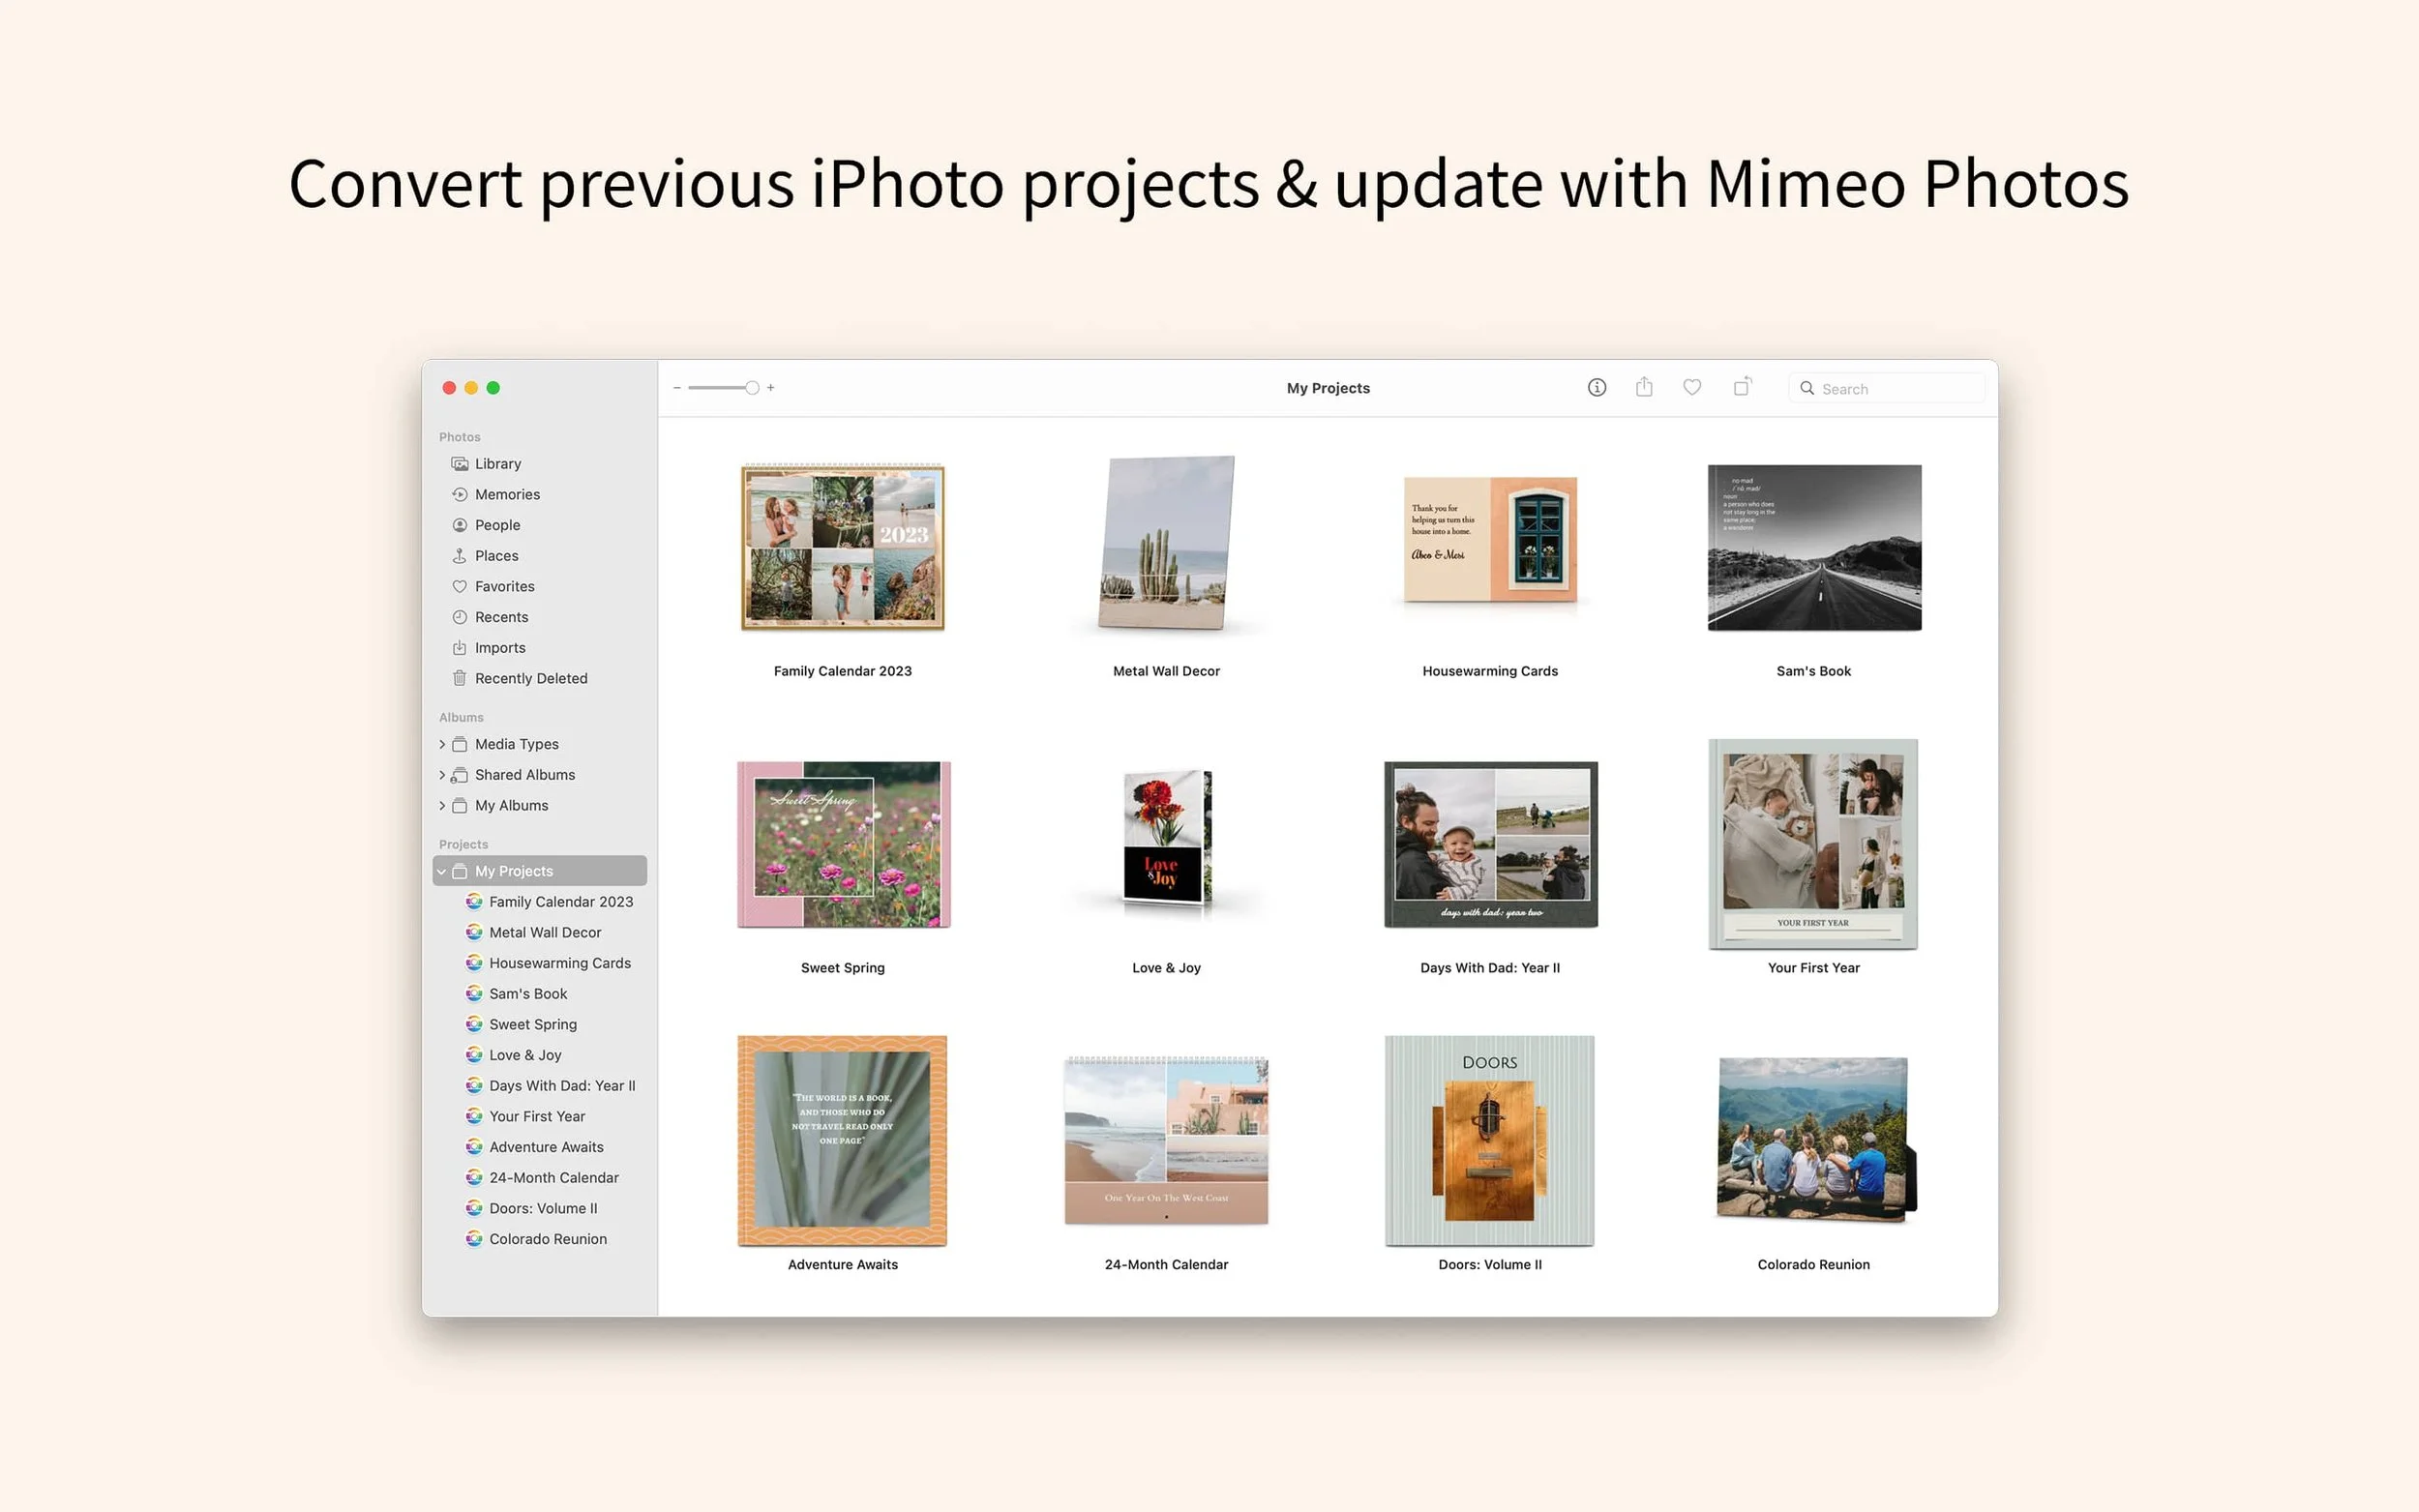Click the Memories label in sidebar

(x=507, y=494)
